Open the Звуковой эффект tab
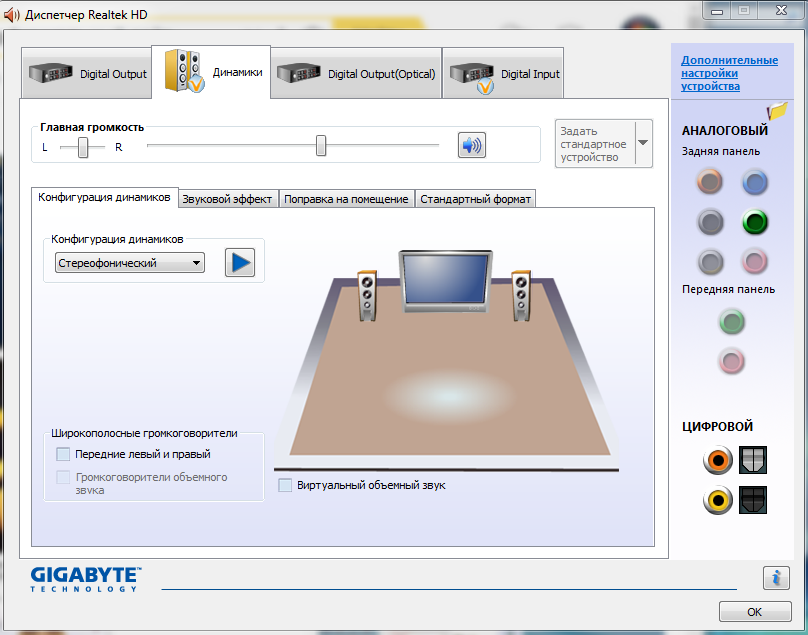Image resolution: width=808 pixels, height=635 pixels. pyautogui.click(x=227, y=199)
